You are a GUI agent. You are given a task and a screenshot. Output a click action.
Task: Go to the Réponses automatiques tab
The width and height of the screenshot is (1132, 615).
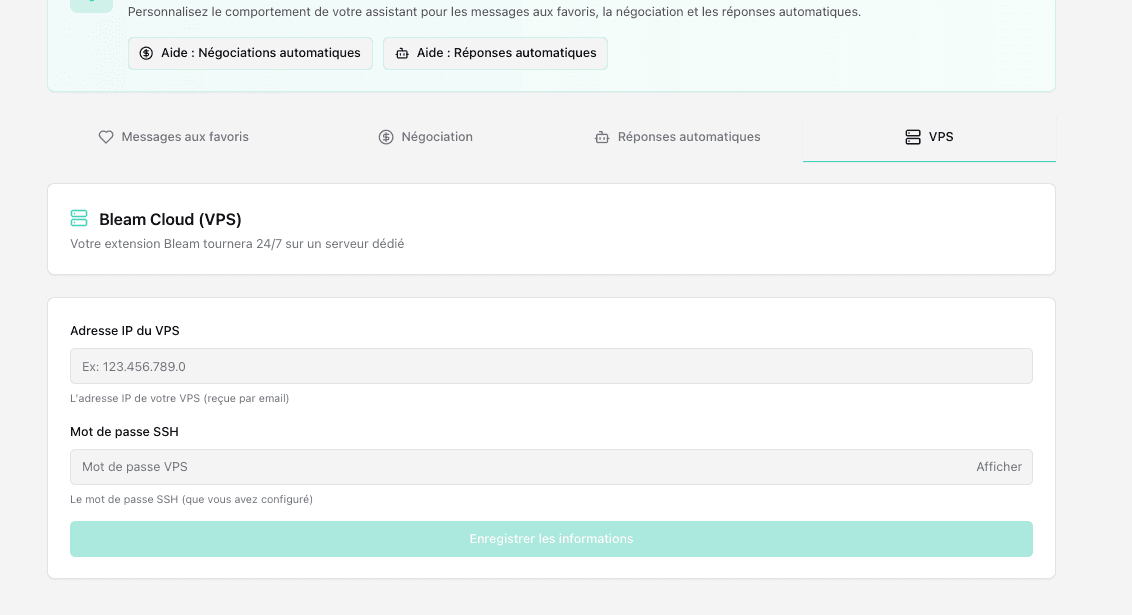point(678,137)
